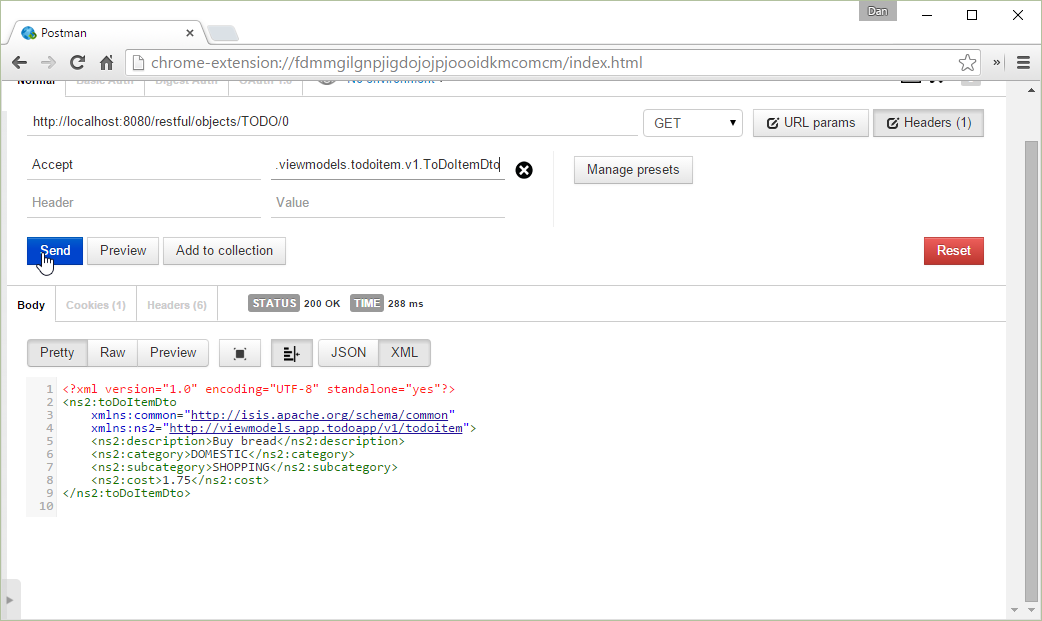Click Add to collection
The width and height of the screenshot is (1042, 621).
pos(225,251)
